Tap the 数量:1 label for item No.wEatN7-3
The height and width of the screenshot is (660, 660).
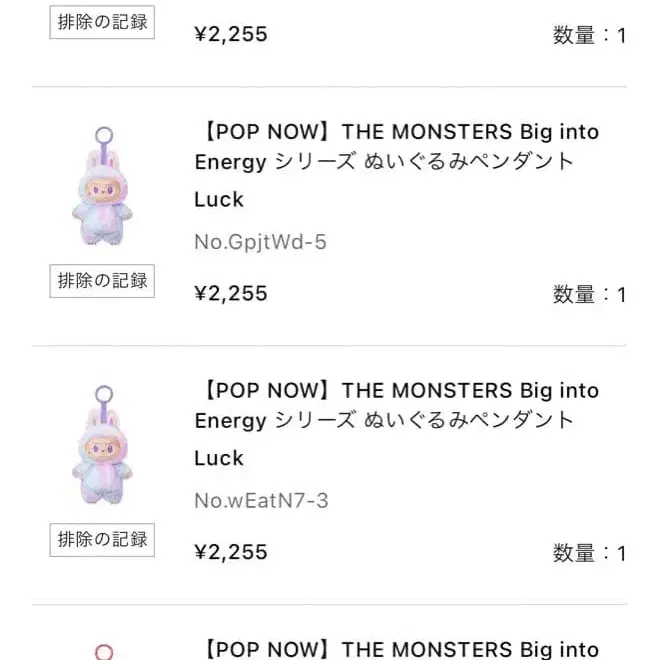[589, 552]
